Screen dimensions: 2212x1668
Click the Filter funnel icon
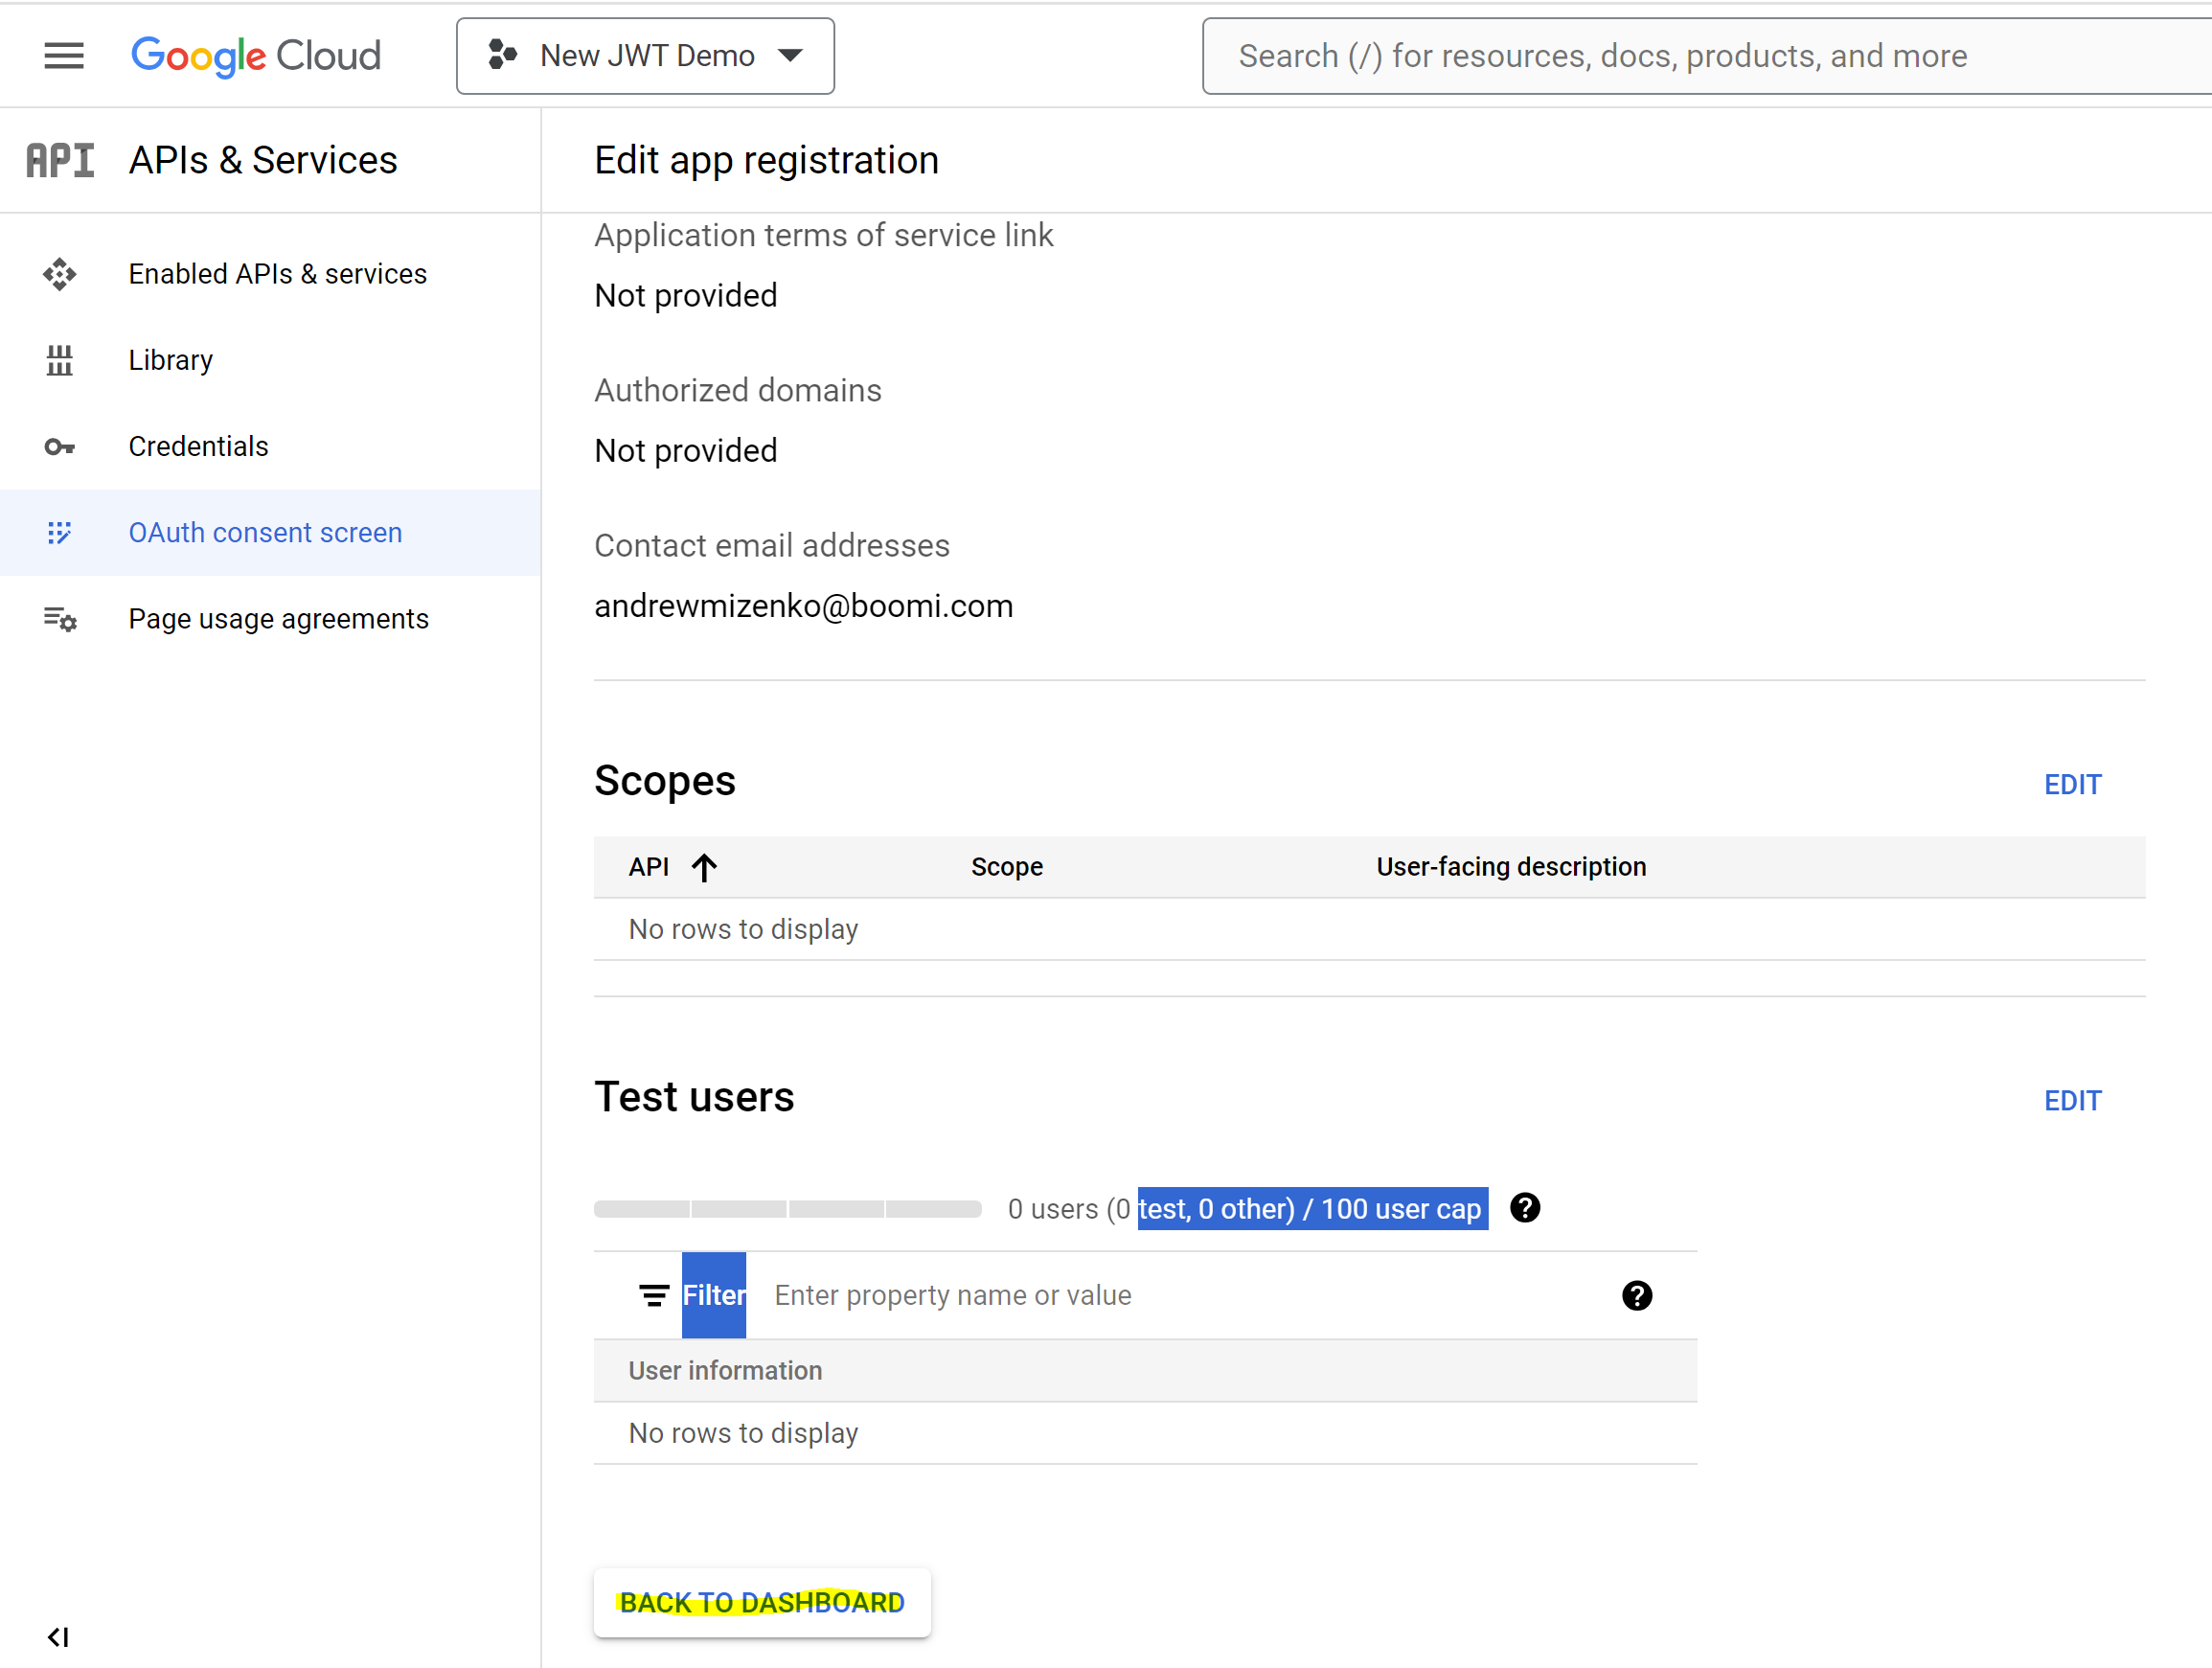(x=653, y=1294)
